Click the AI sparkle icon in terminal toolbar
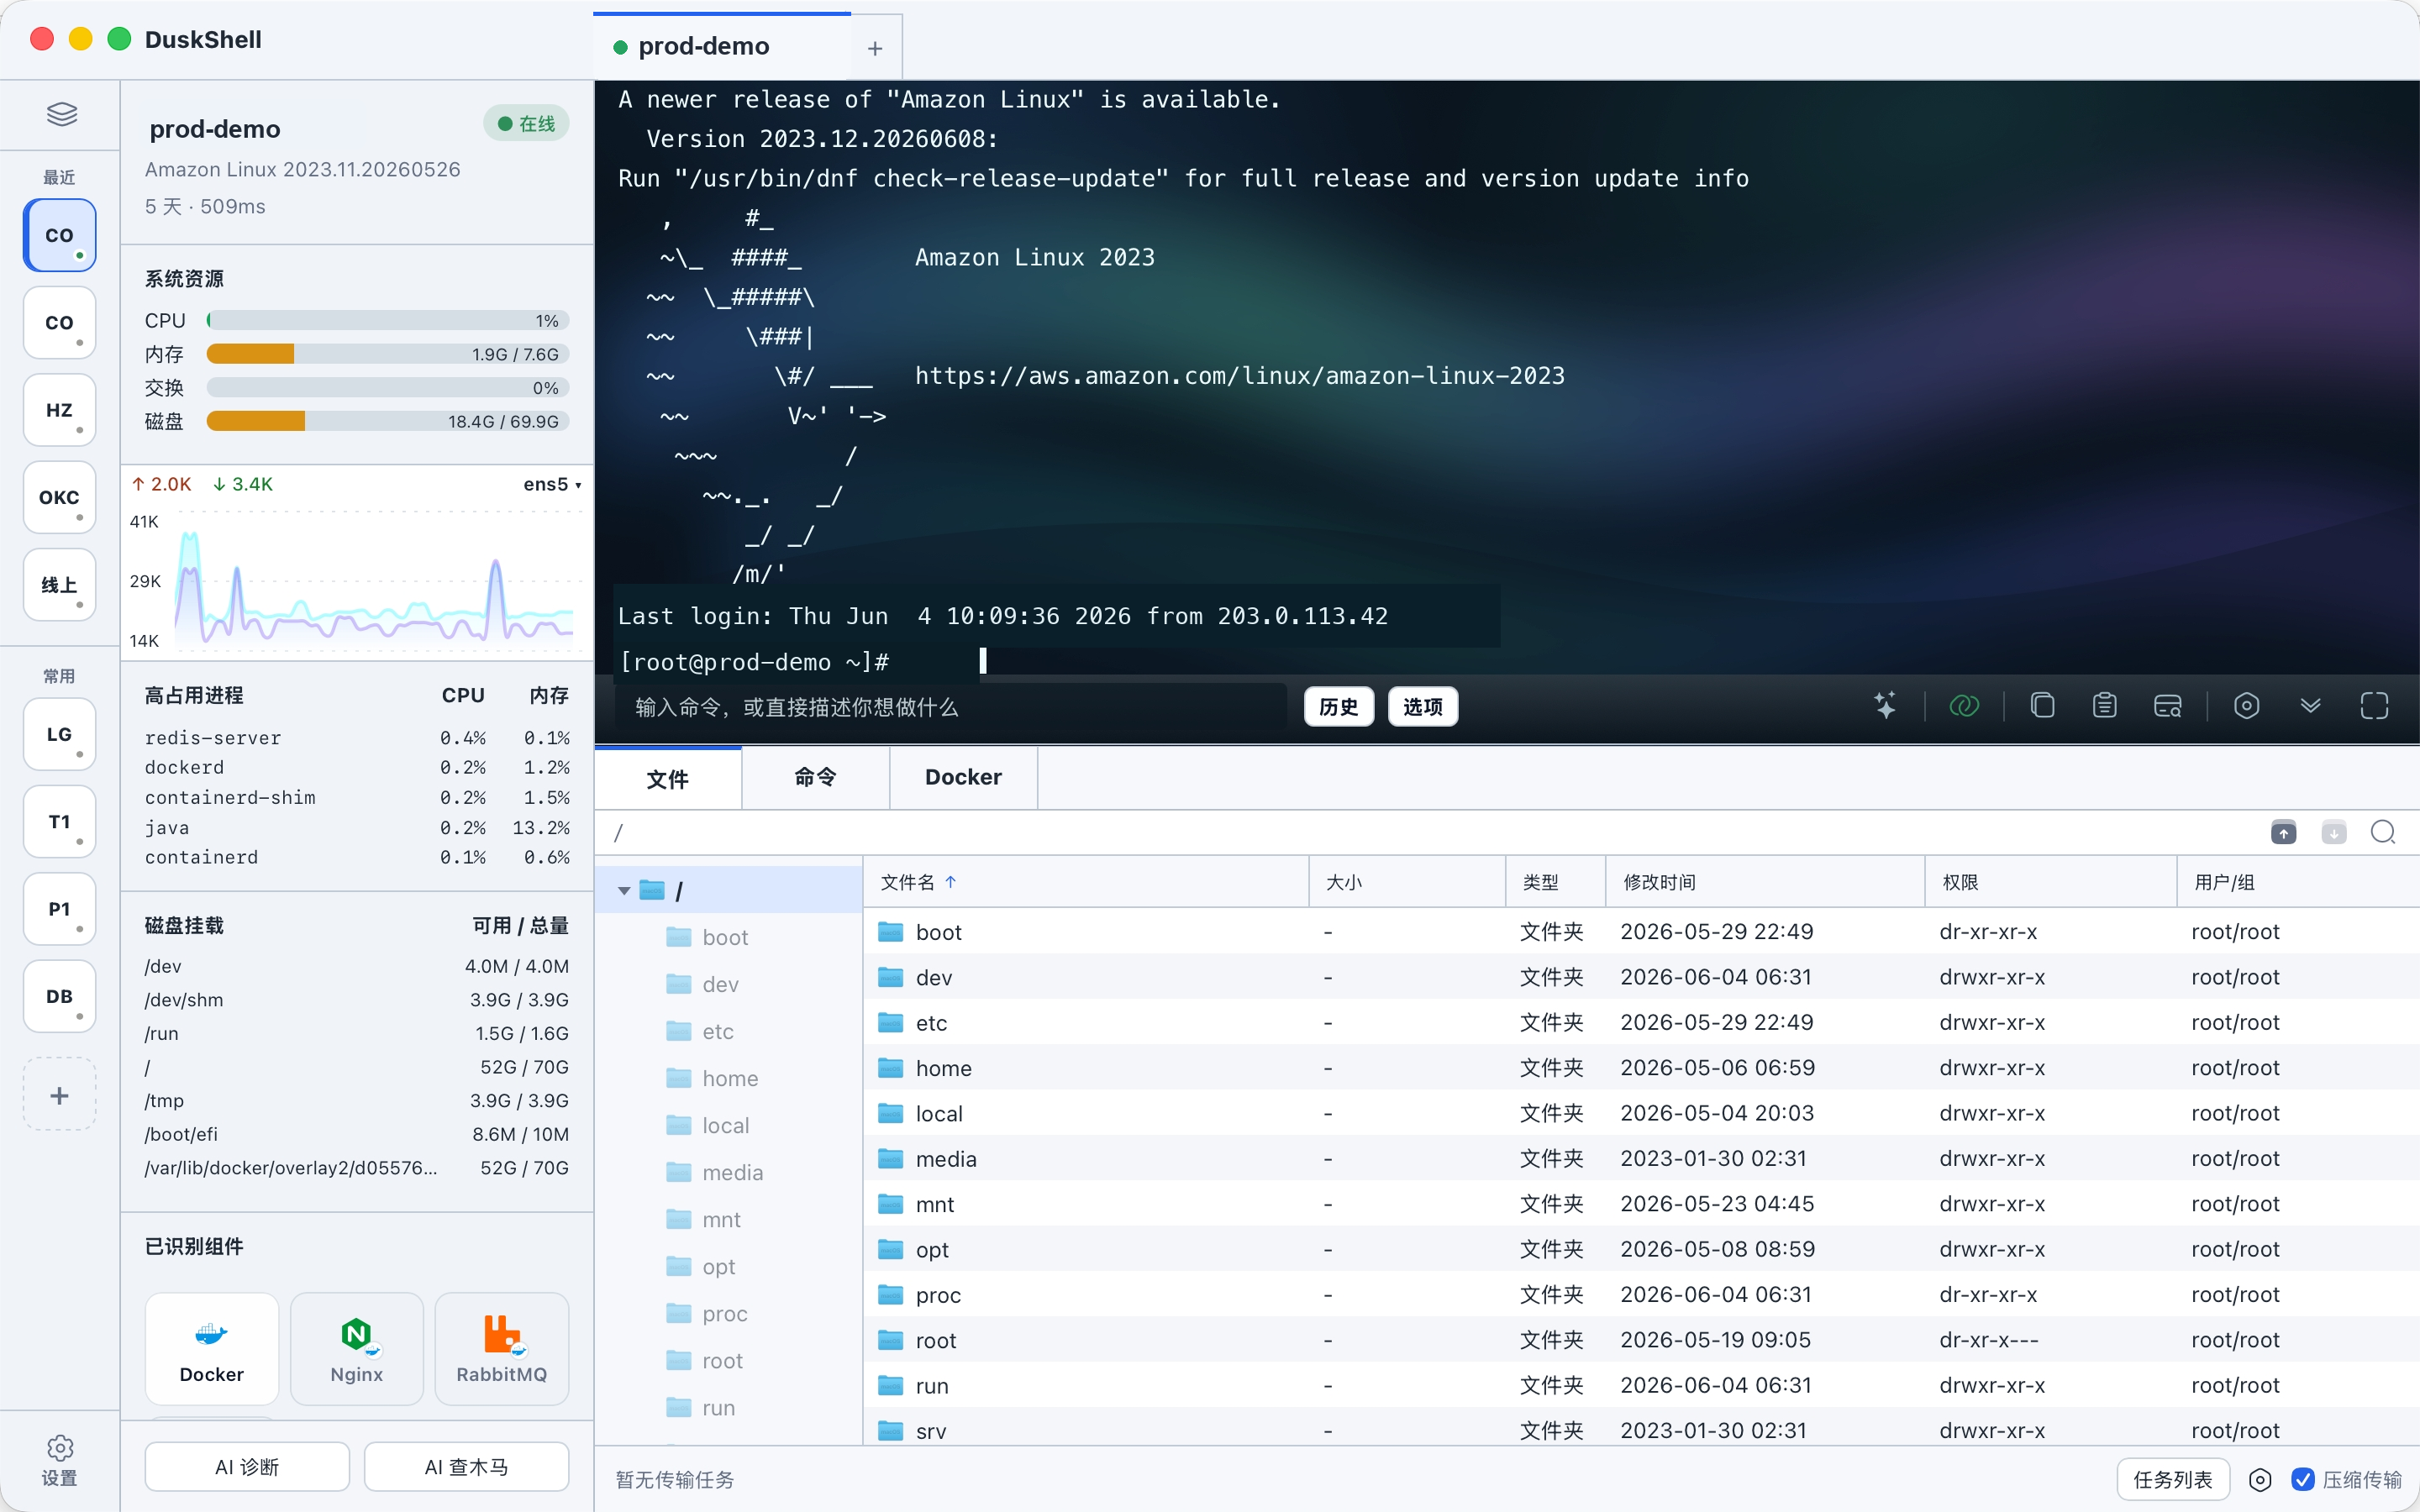The height and width of the screenshot is (1512, 2420). coord(1884,706)
